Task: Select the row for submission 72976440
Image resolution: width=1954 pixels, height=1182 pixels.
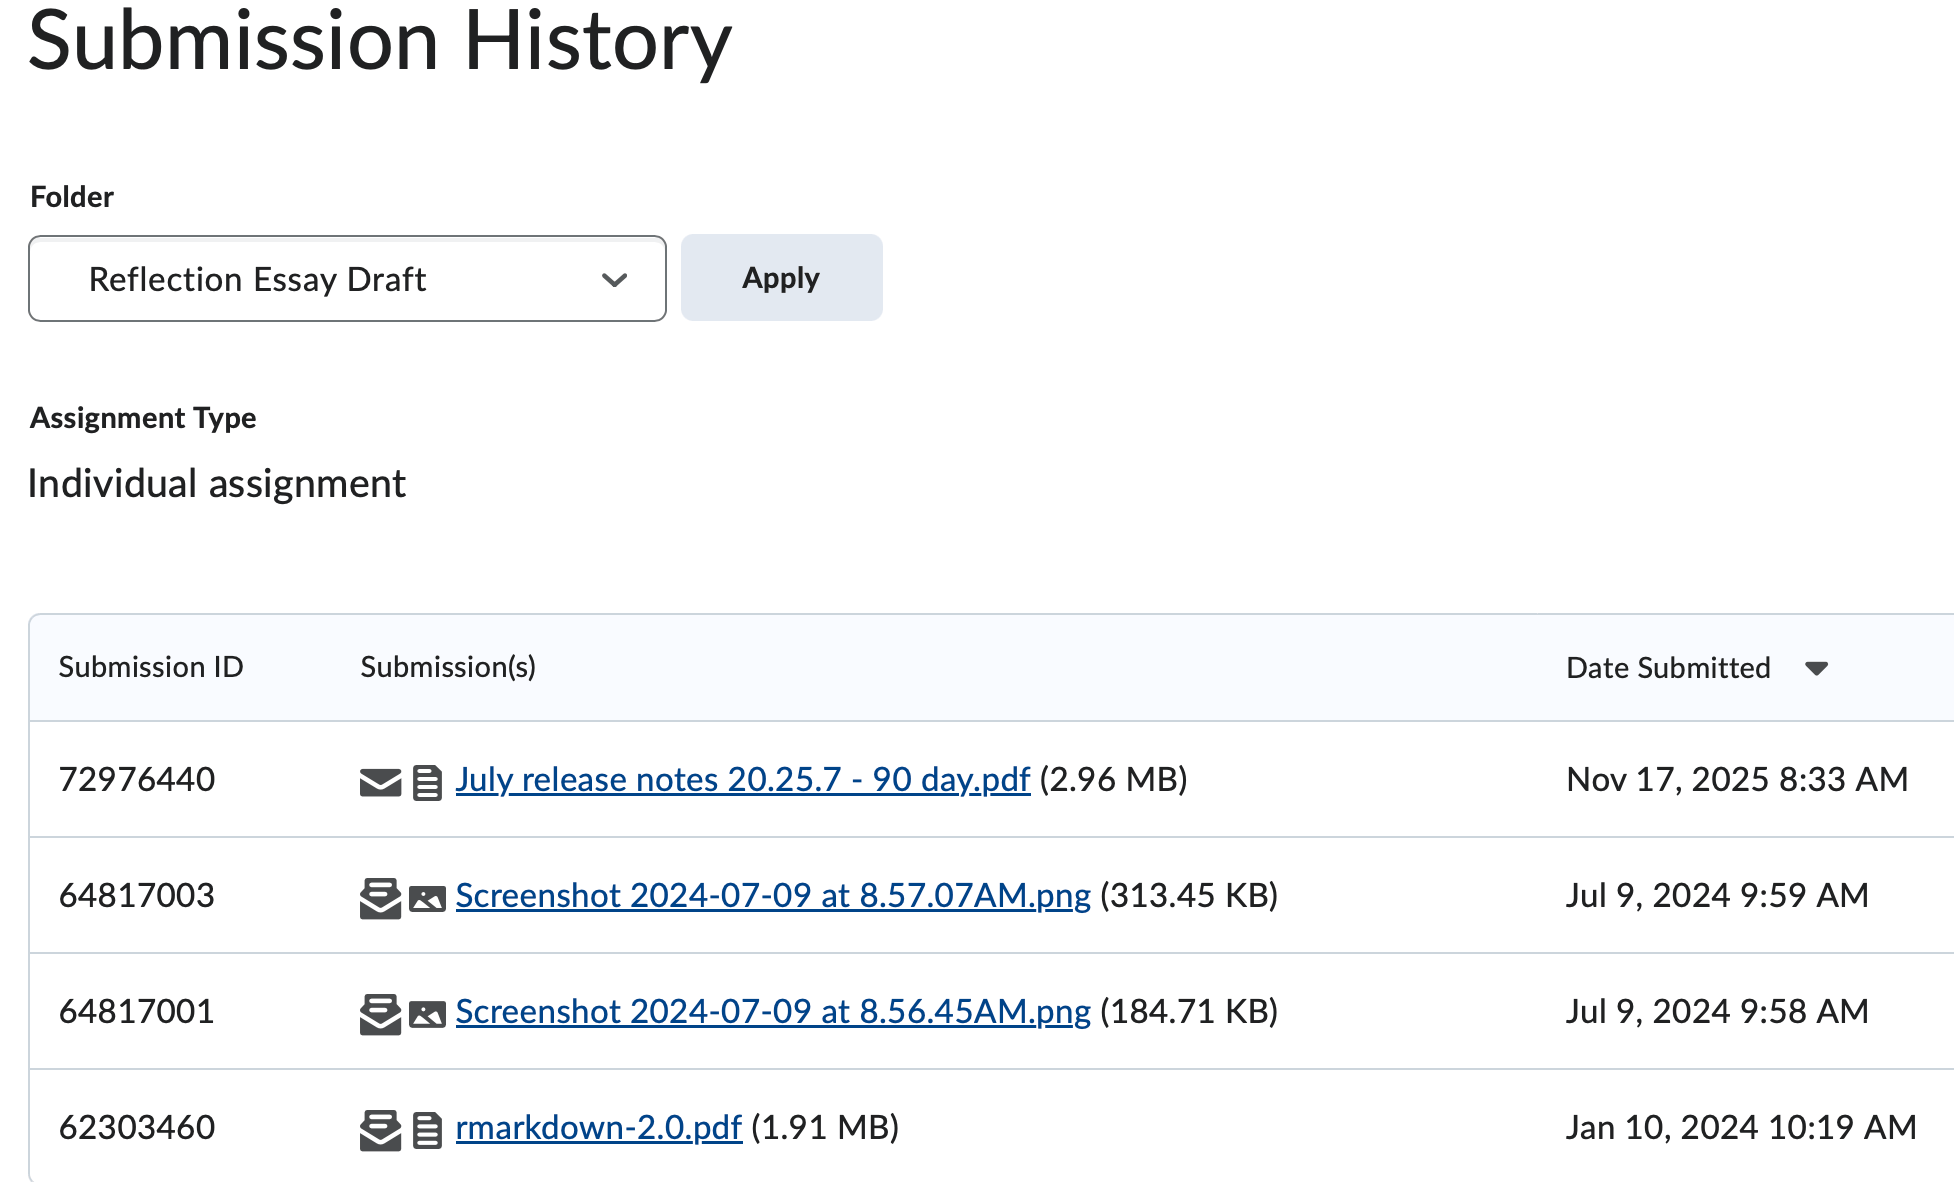Action: click(137, 780)
